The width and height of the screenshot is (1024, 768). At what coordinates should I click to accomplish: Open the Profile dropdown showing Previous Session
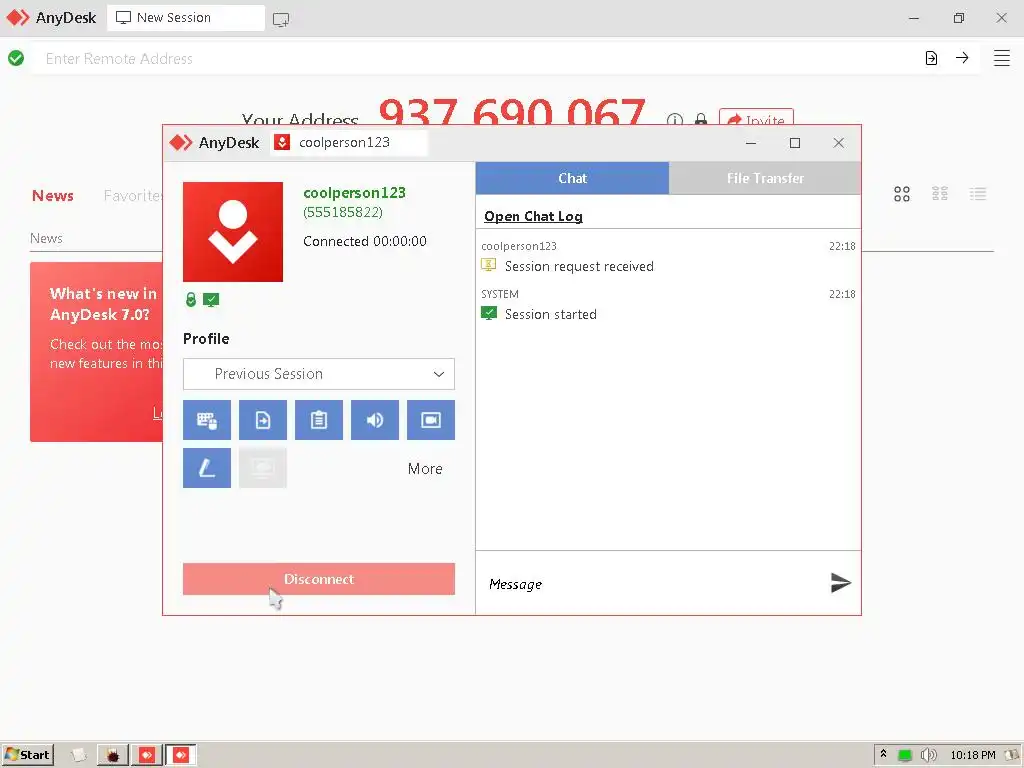click(319, 374)
